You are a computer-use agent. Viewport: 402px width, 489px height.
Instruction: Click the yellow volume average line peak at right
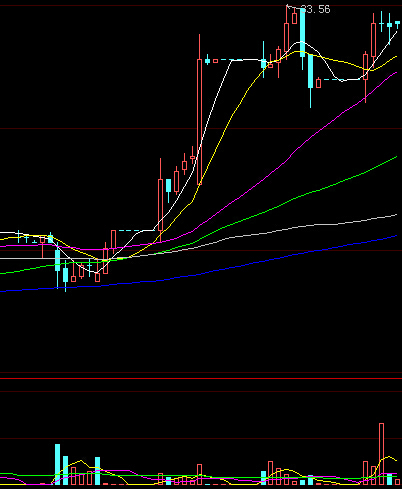pos(388,457)
